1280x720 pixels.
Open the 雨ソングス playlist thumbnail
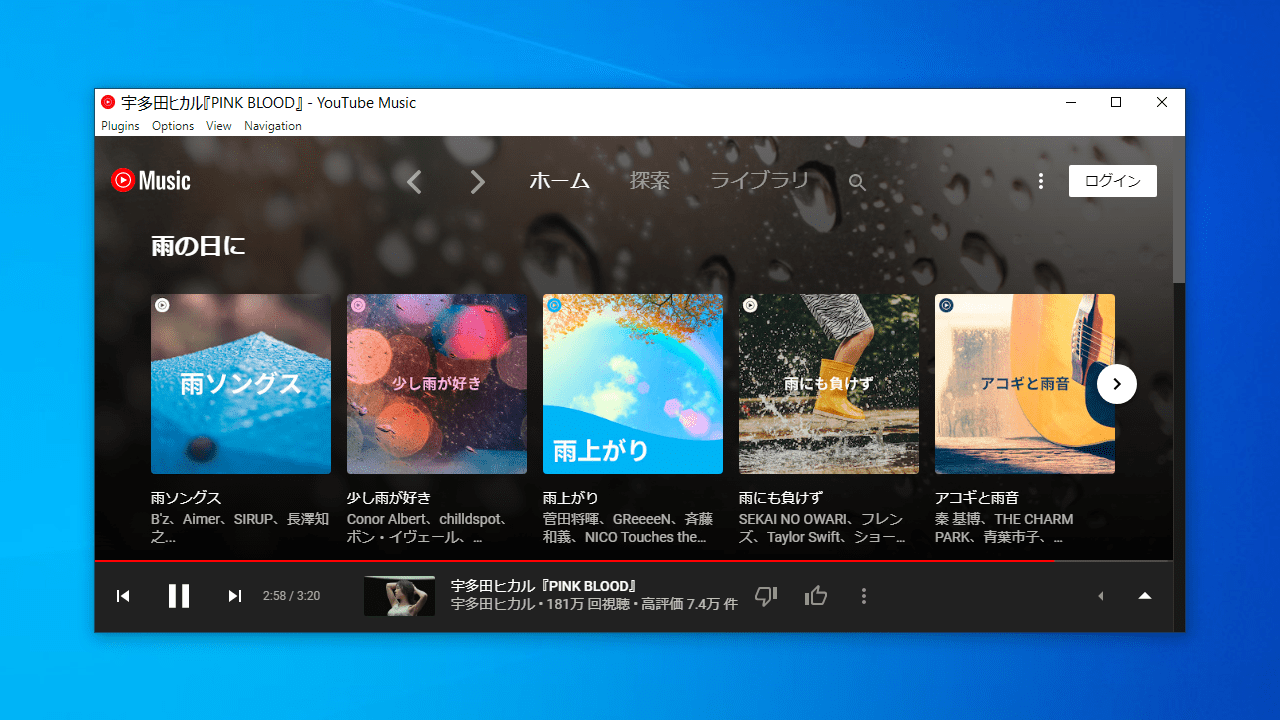(241, 384)
